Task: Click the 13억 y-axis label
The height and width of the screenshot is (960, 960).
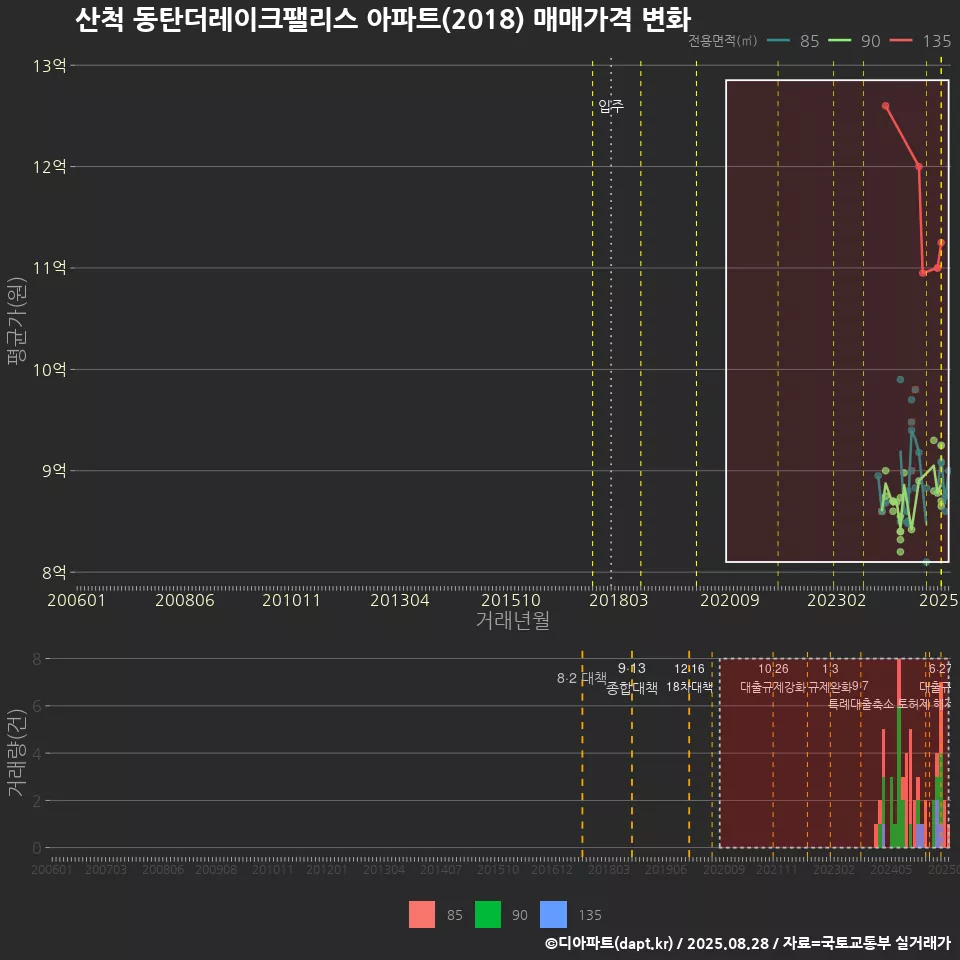Action: [x=50, y=66]
